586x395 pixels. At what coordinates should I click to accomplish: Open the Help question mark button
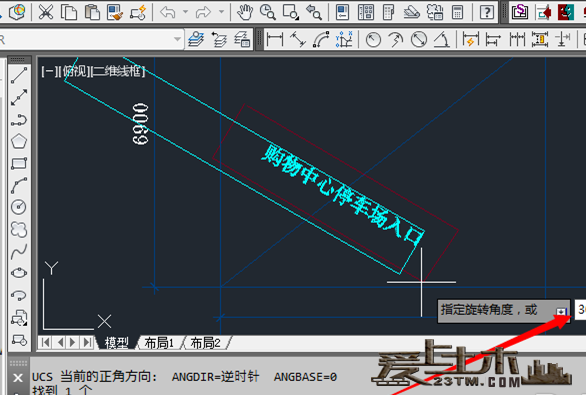pyautogui.click(x=487, y=12)
